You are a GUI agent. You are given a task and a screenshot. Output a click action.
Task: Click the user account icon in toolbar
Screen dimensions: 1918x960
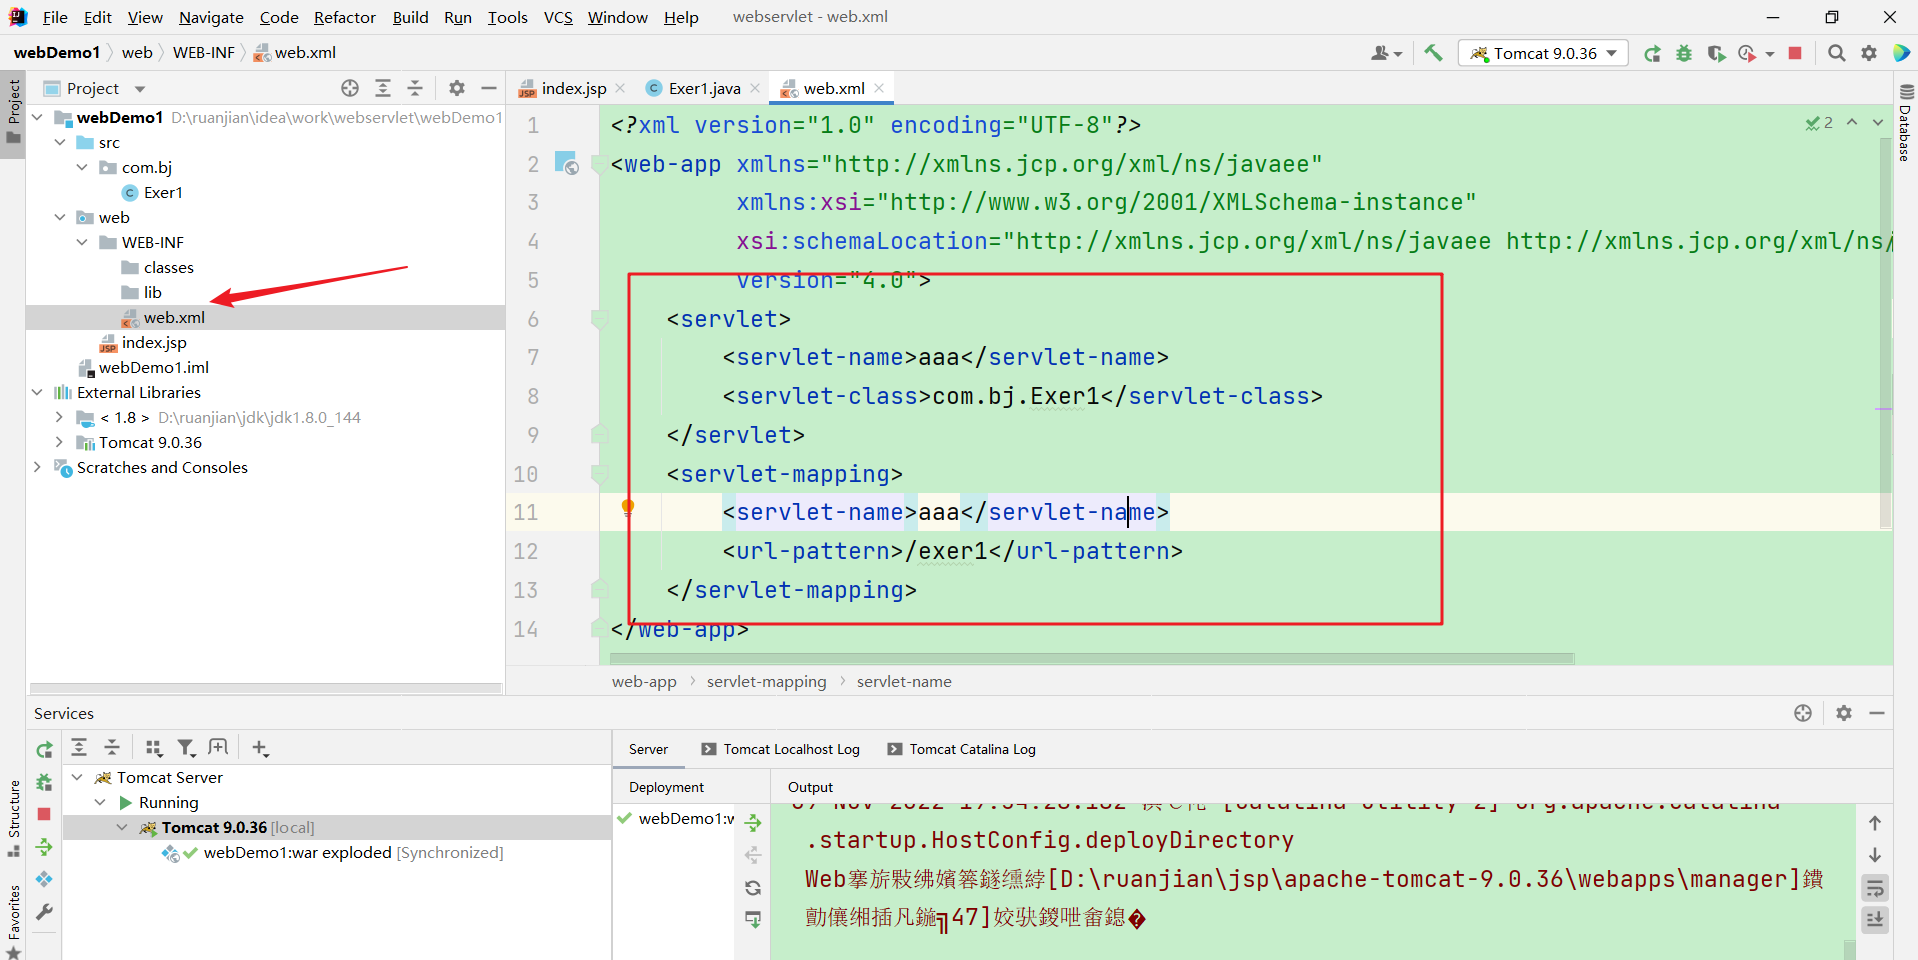tap(1386, 53)
